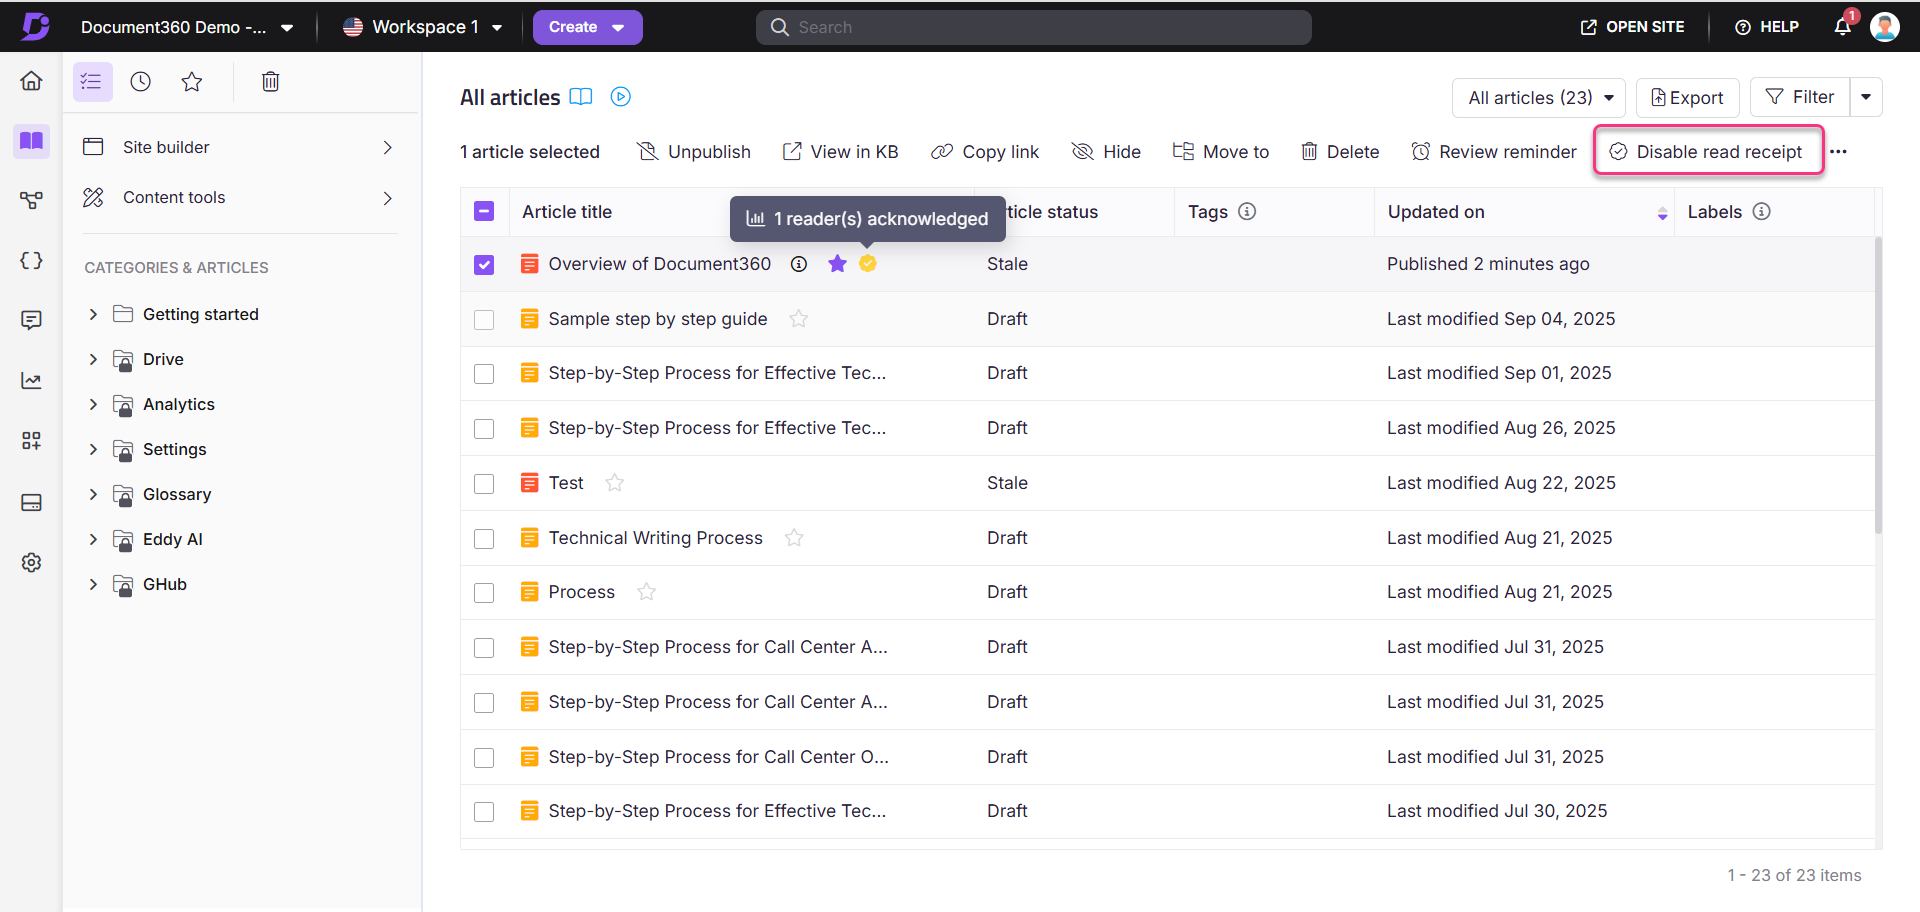This screenshot has height=912, width=1920.
Task: Open the Workspace 1 dropdown
Action: click(x=422, y=27)
